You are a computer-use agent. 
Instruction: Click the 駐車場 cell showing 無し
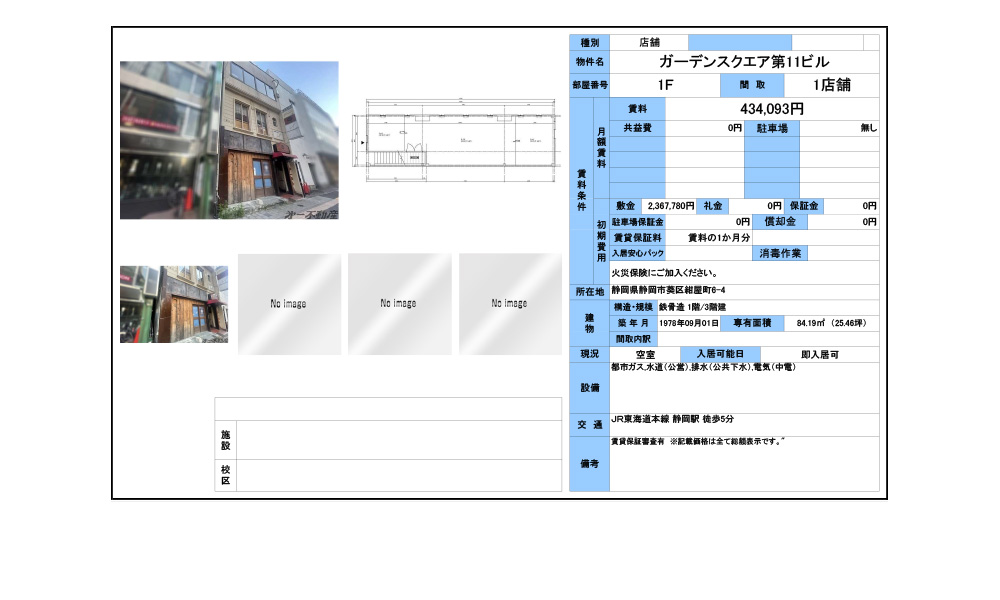(862, 128)
